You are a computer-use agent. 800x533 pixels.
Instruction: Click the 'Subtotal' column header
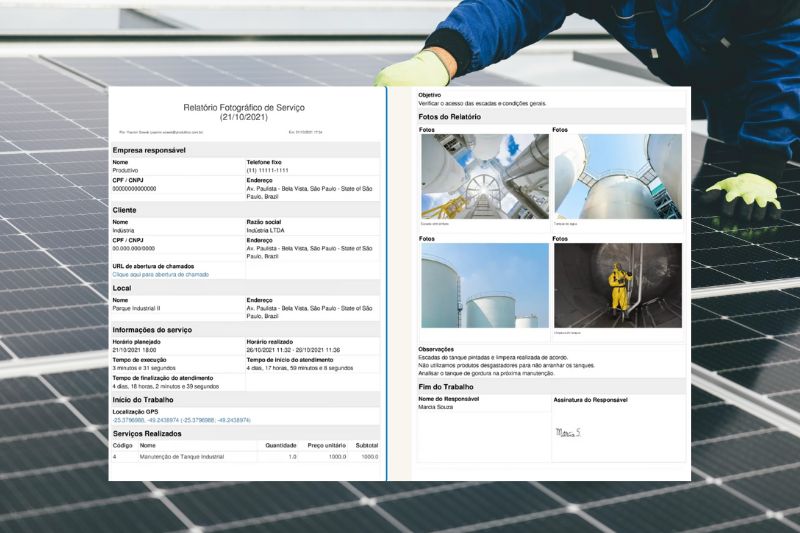(367, 446)
